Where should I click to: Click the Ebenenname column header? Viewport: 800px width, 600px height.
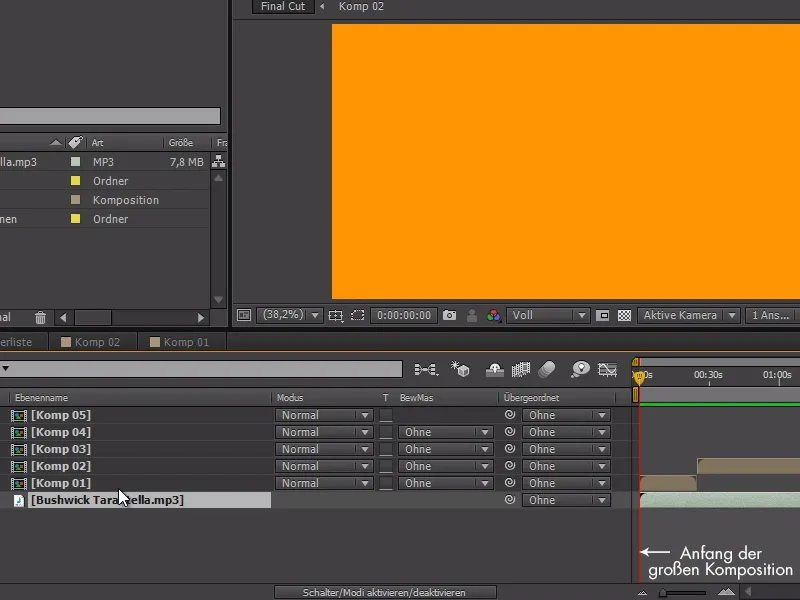tap(41, 397)
